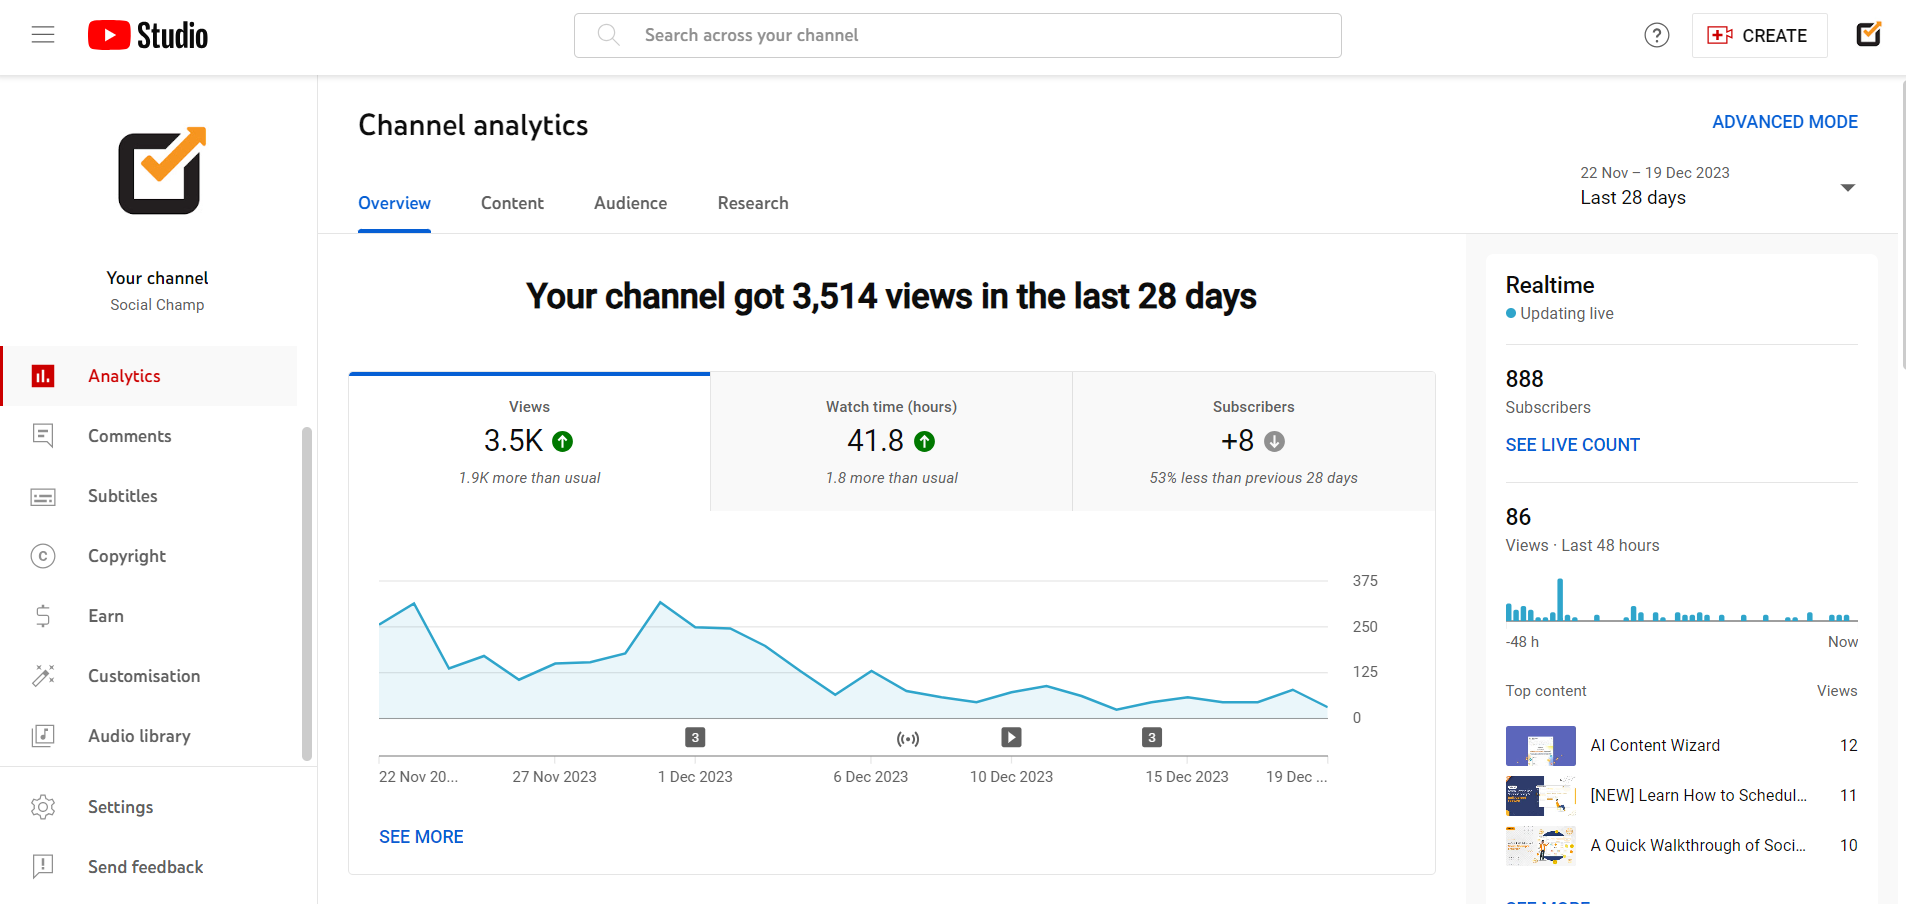Open the Audience tab
Image resolution: width=1906 pixels, height=904 pixels.
[x=629, y=203]
